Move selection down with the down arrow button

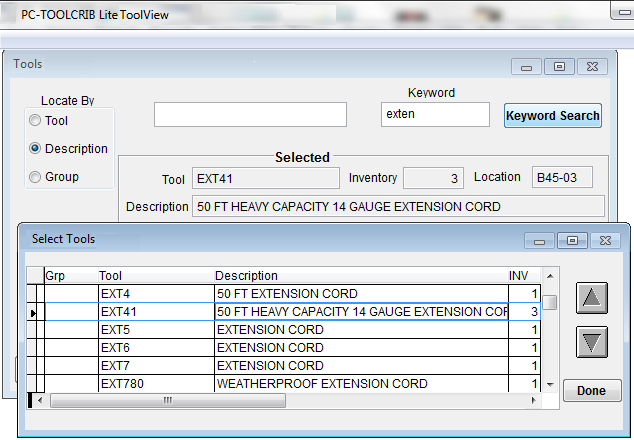coord(592,342)
